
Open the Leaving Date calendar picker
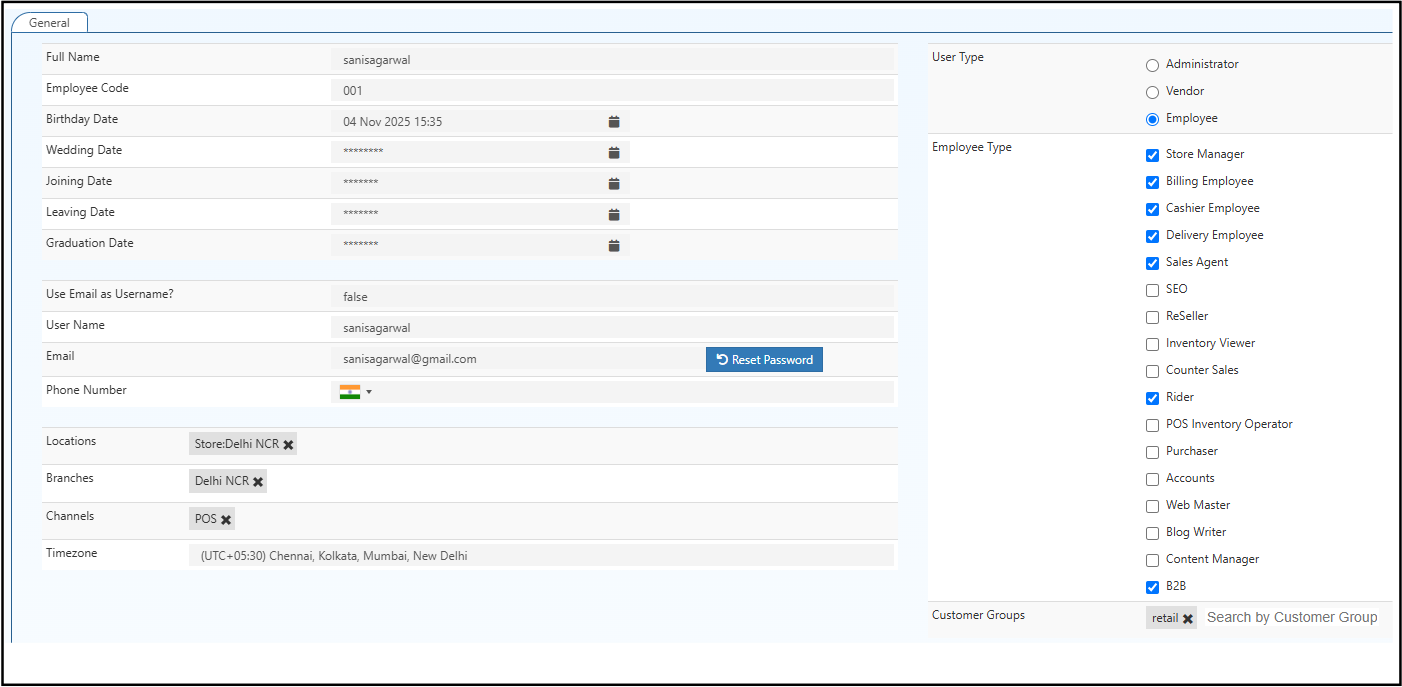coord(613,214)
